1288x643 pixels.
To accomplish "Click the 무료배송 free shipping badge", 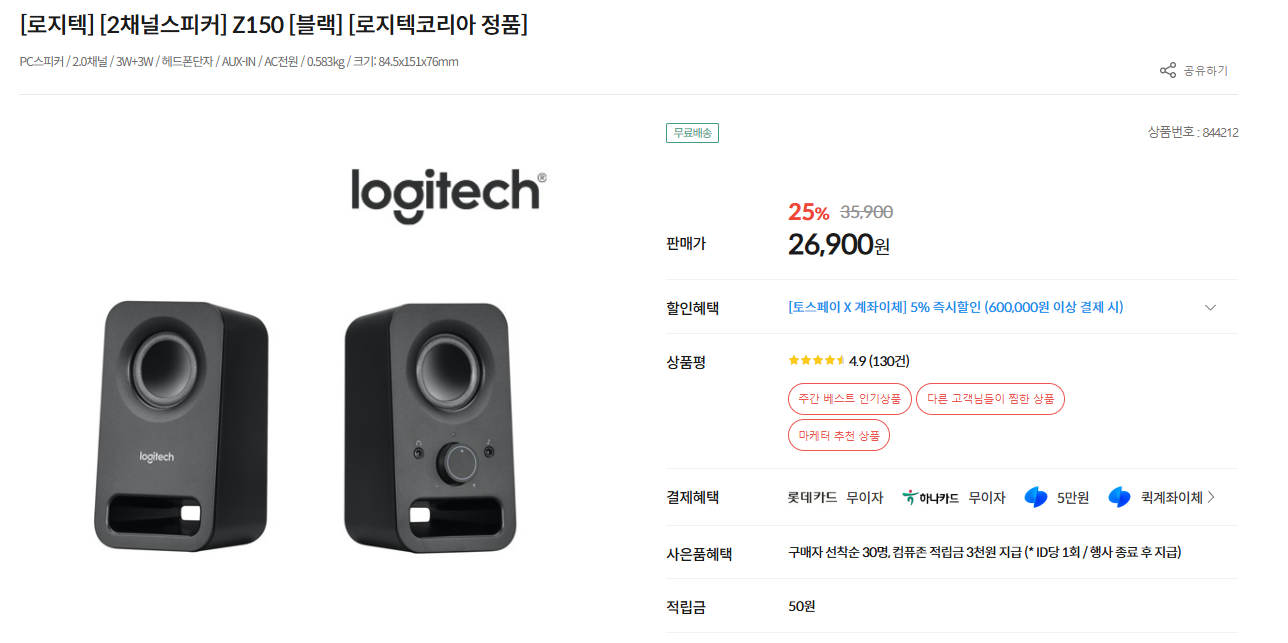I will point(692,132).
